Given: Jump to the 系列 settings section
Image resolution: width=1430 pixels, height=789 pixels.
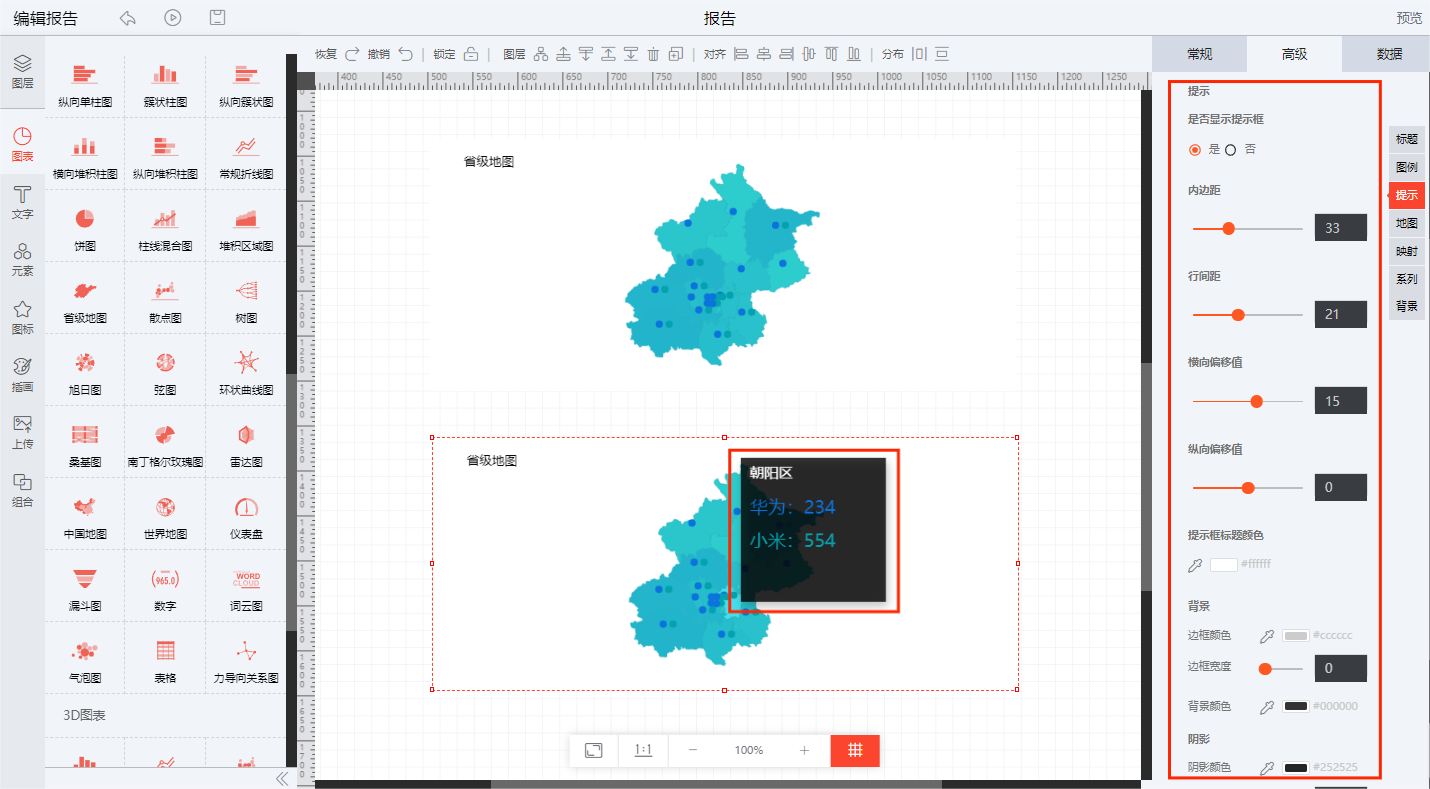Looking at the screenshot, I should click(x=1407, y=279).
